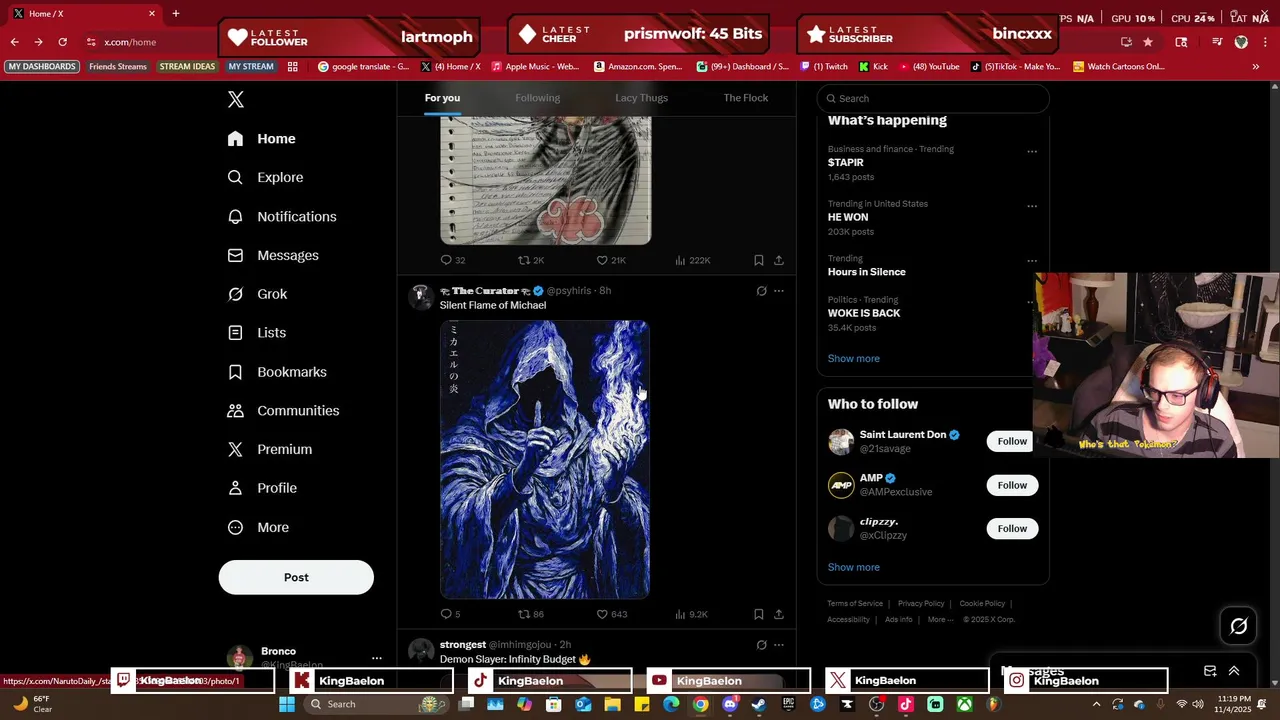Follow Saint Laurent Don

pyautogui.click(x=1012, y=441)
